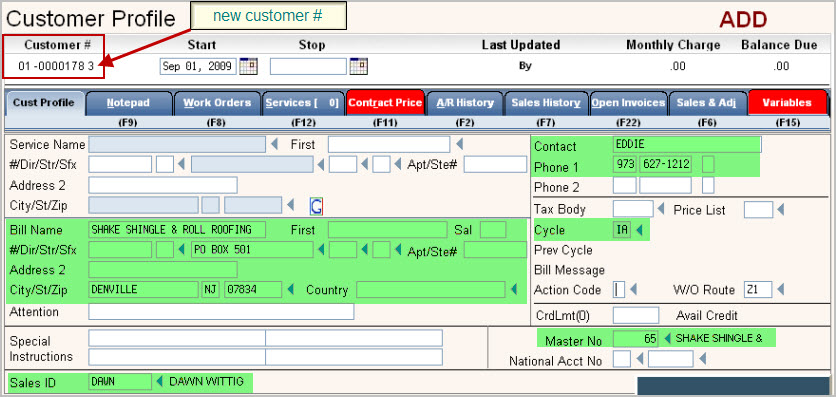Open lookup arrow next to Tax Body
The height and width of the screenshot is (397, 836).
click(661, 209)
